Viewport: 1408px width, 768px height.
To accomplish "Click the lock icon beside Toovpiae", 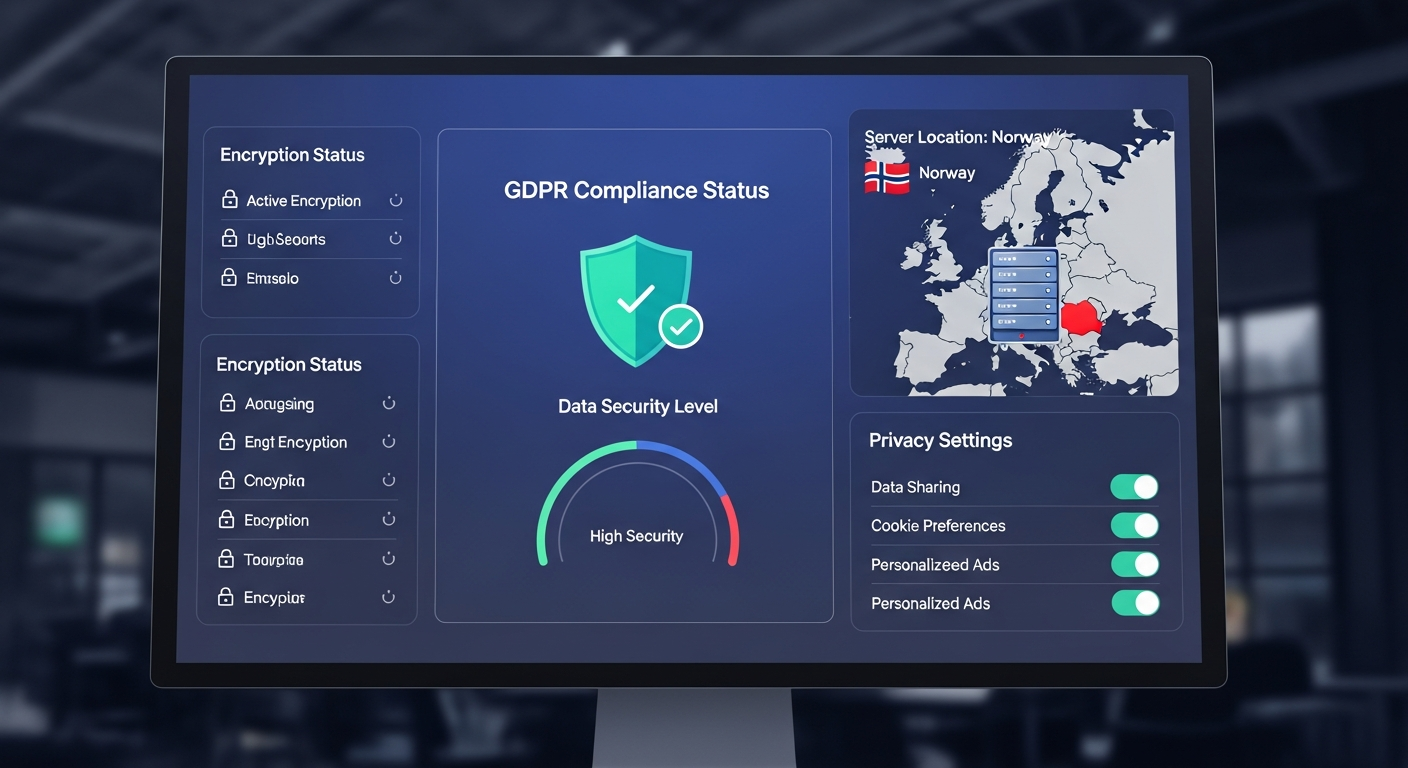I will 227,558.
